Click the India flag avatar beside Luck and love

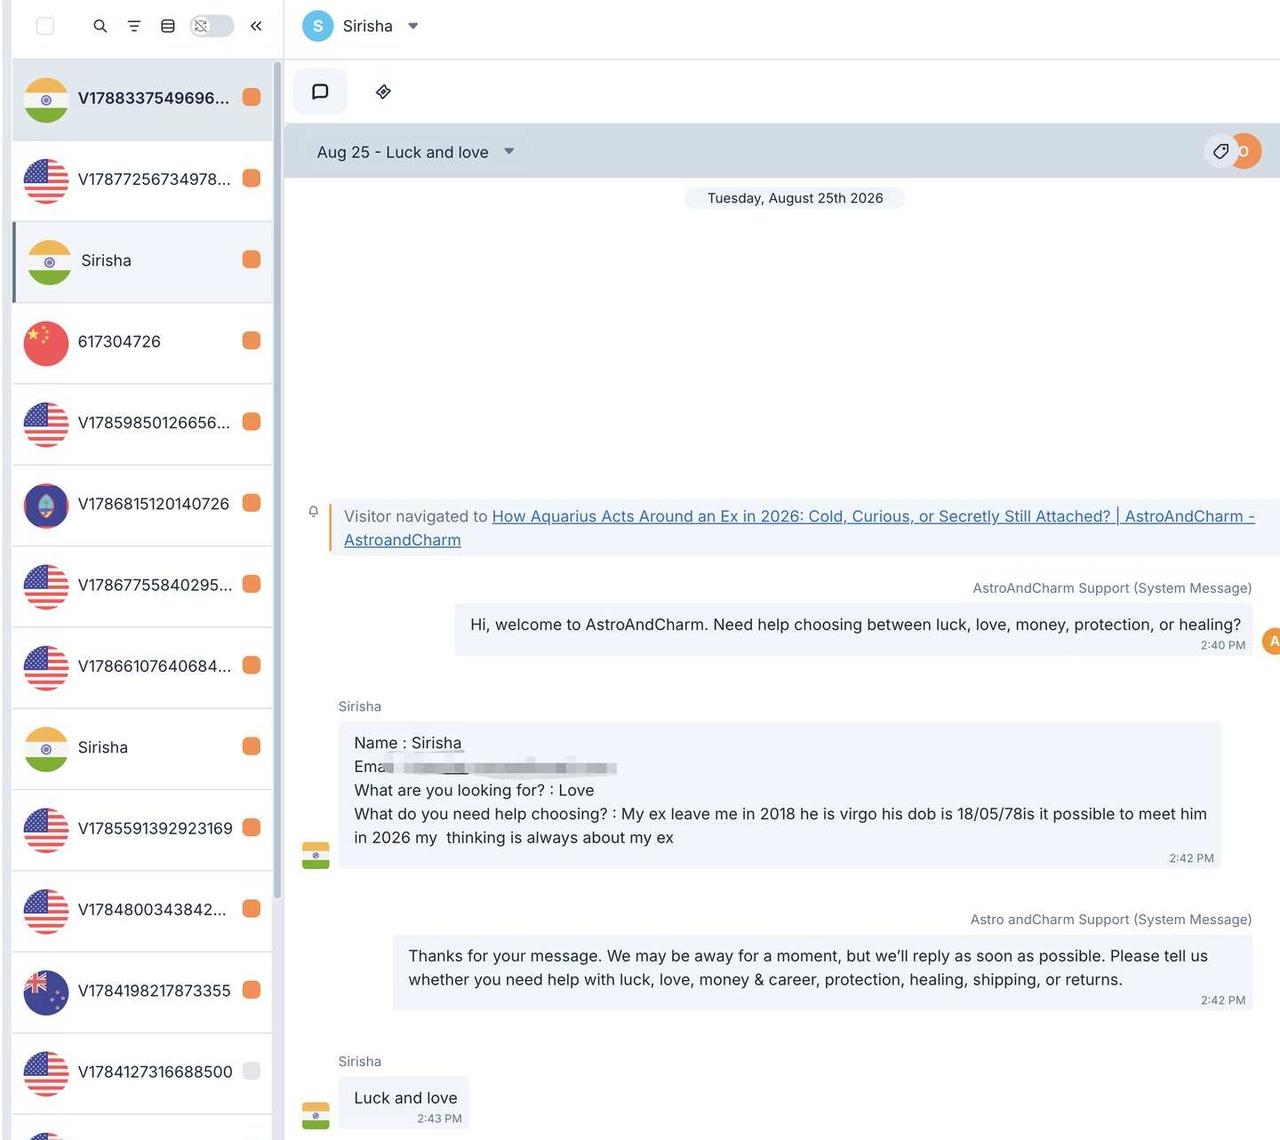click(316, 1115)
